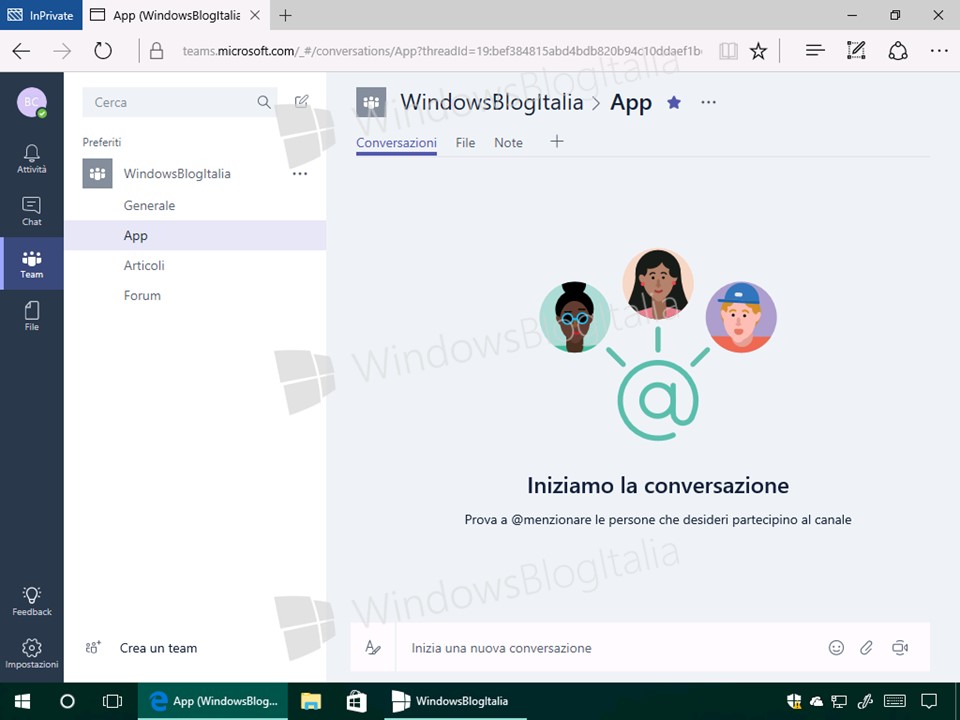The width and height of the screenshot is (960, 720).
Task: Start a new chat with compose icon
Action: click(302, 102)
